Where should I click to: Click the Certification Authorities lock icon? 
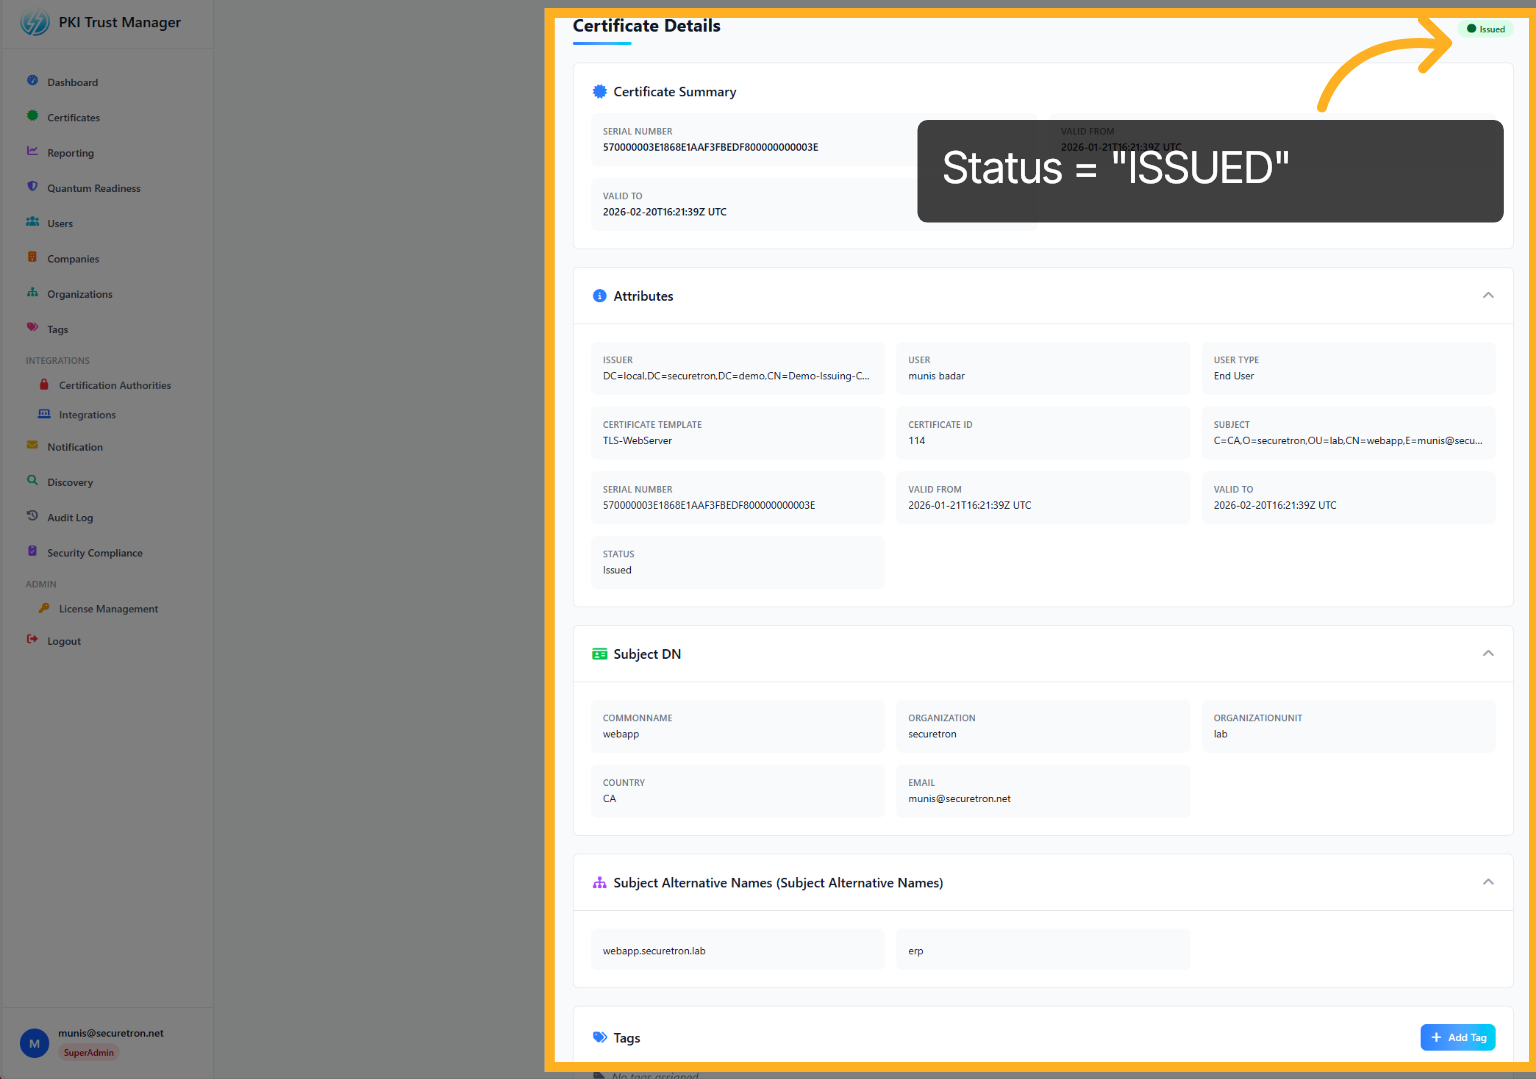[x=44, y=384]
